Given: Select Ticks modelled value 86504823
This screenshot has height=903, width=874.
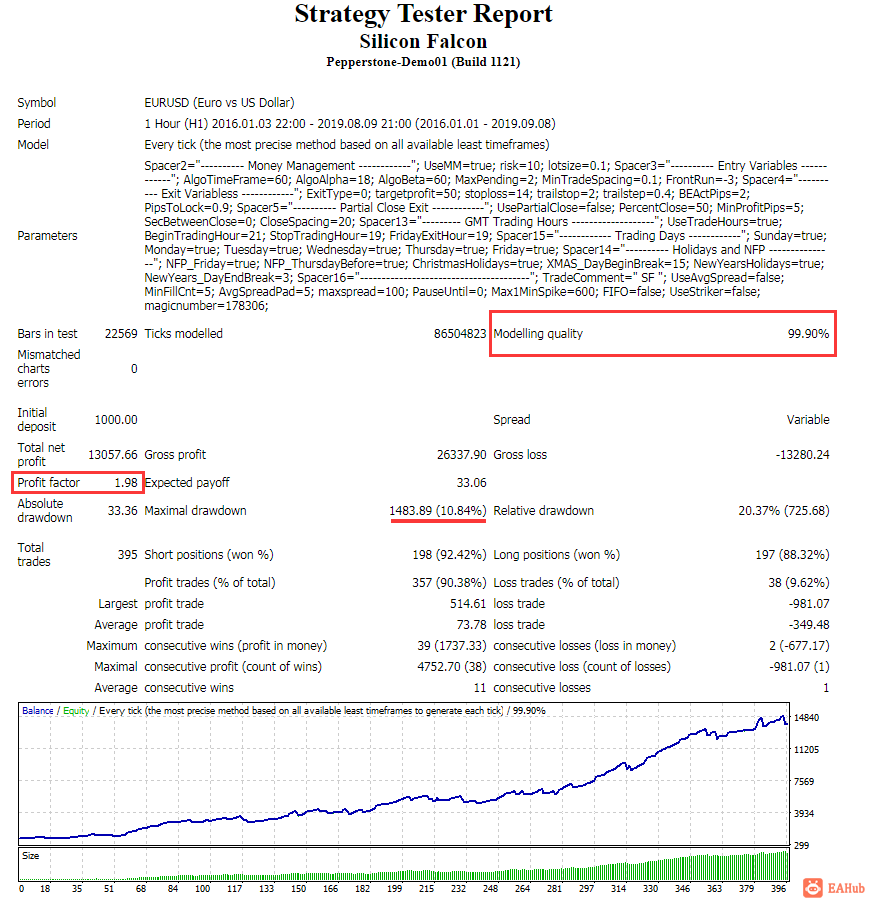Looking at the screenshot, I should 460,333.
